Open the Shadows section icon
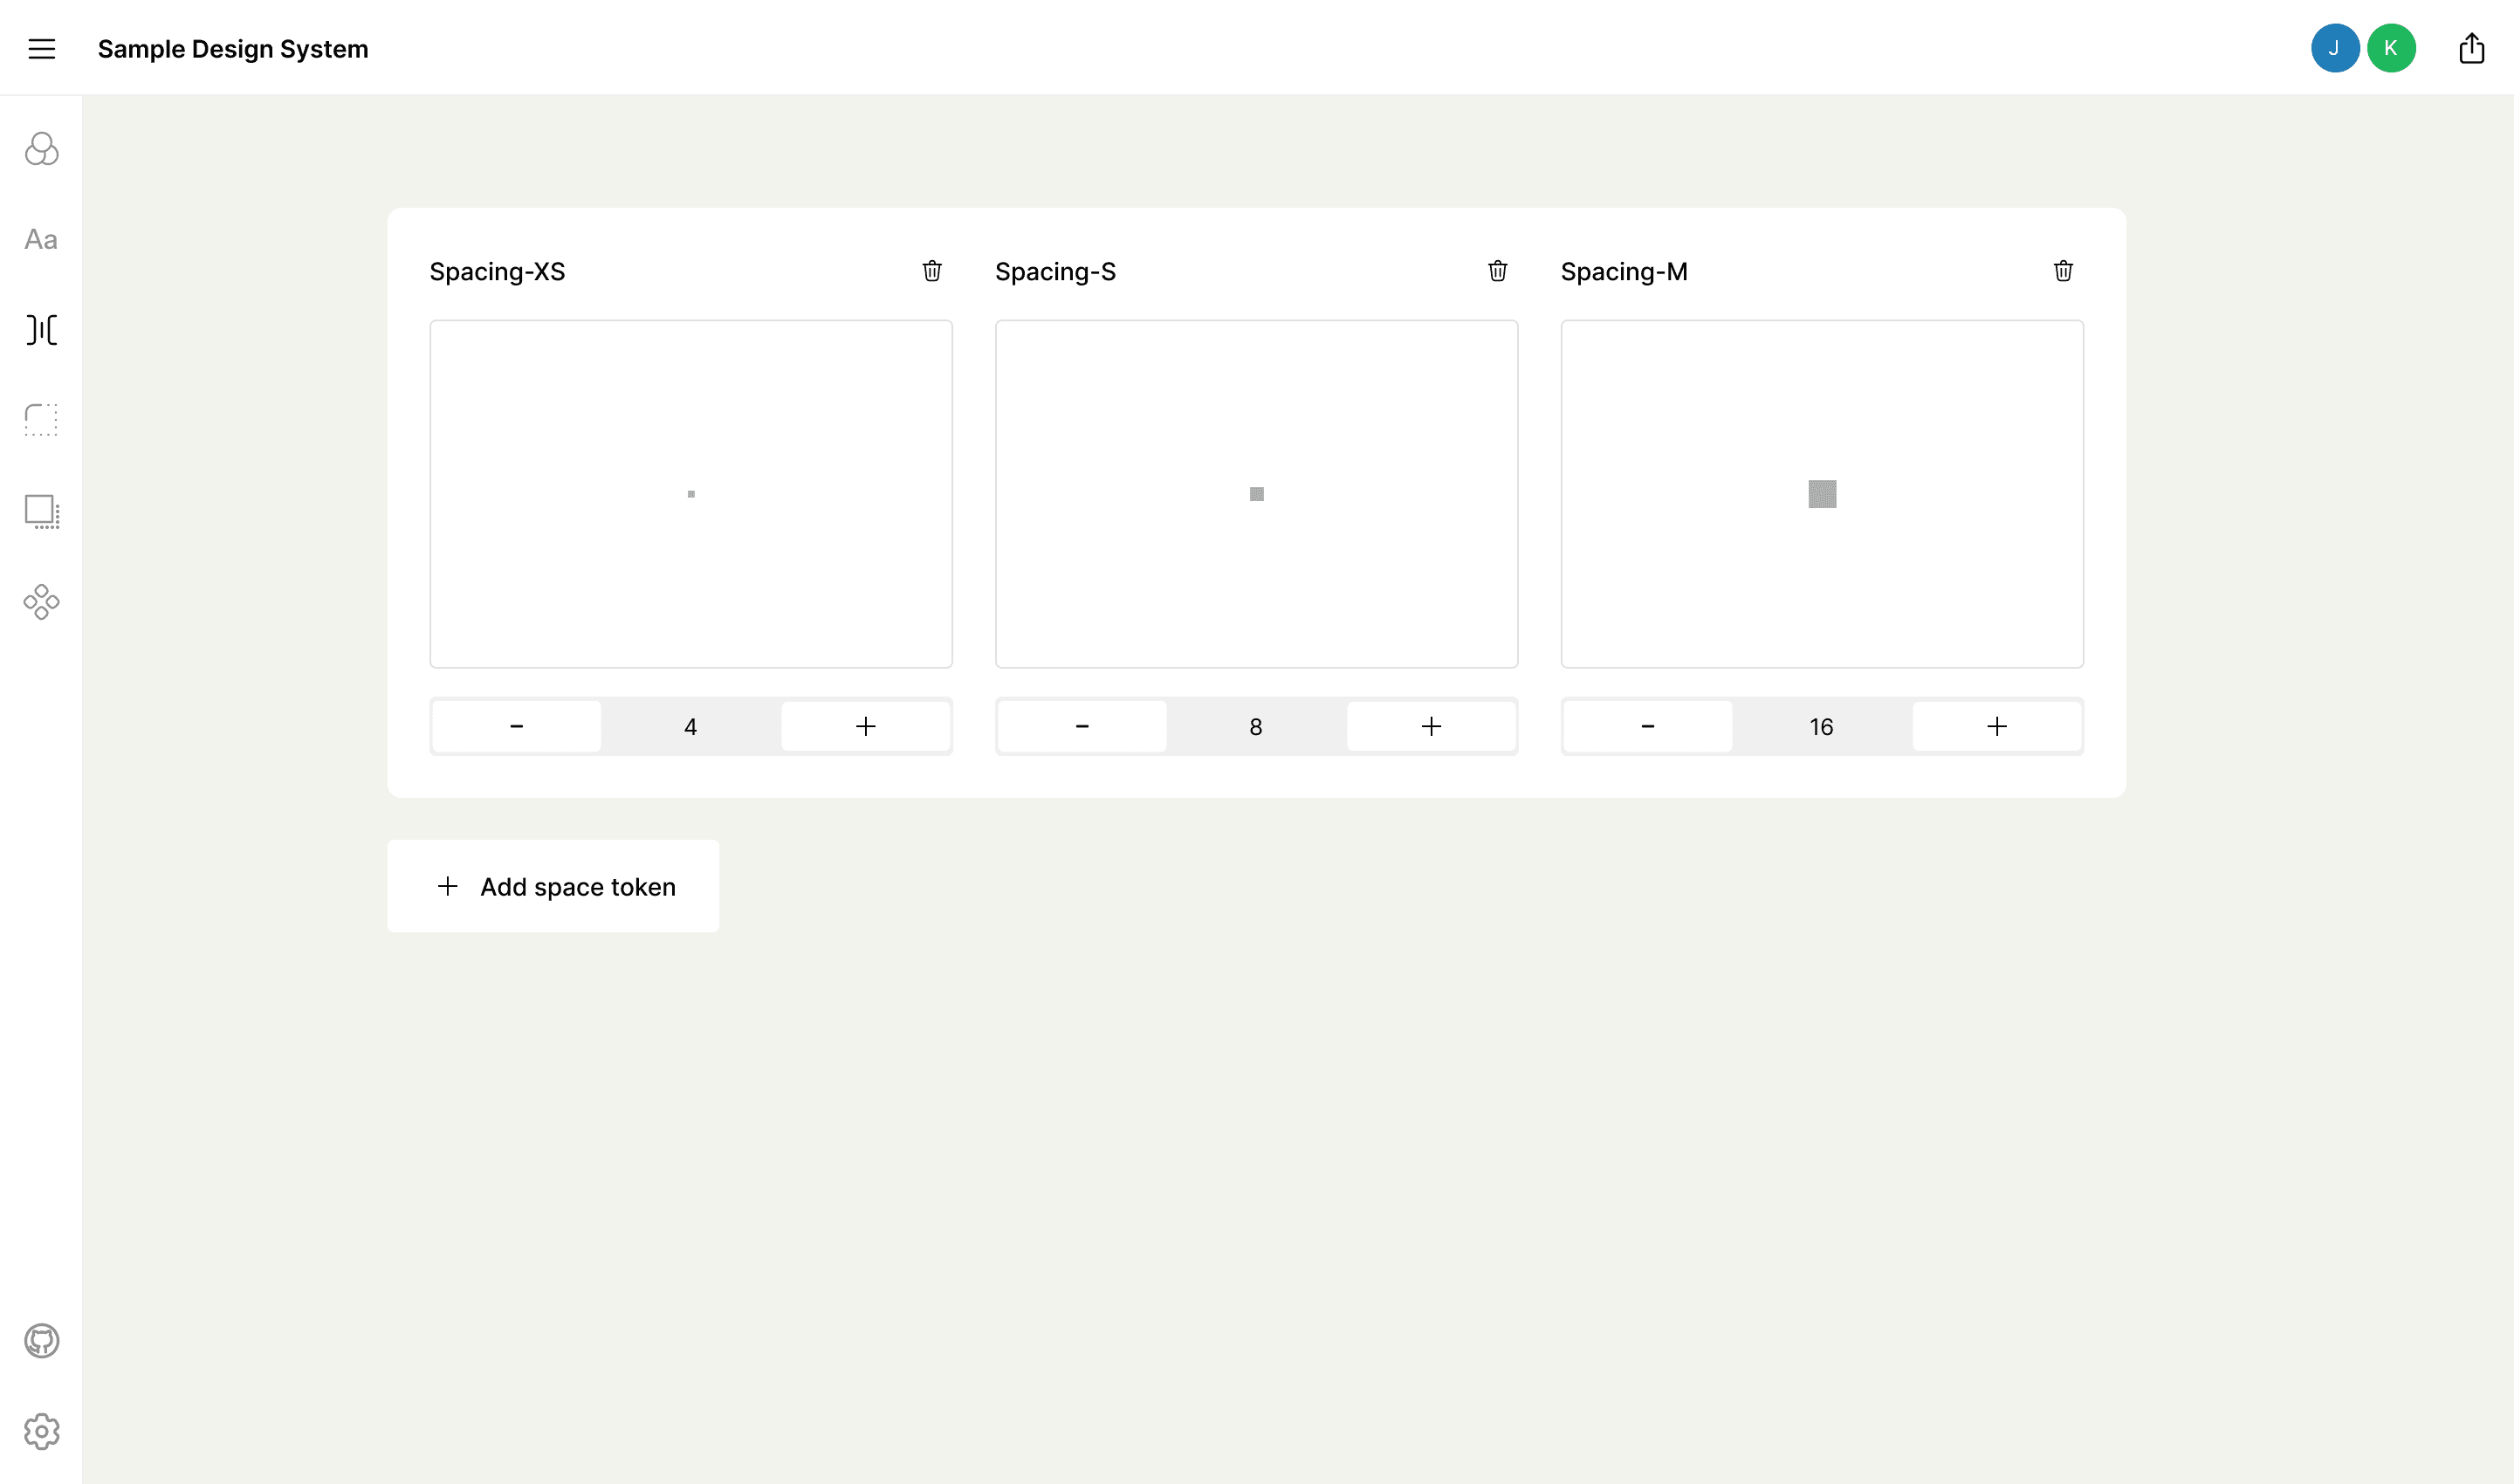This screenshot has width=2514, height=1484. pos(41,511)
